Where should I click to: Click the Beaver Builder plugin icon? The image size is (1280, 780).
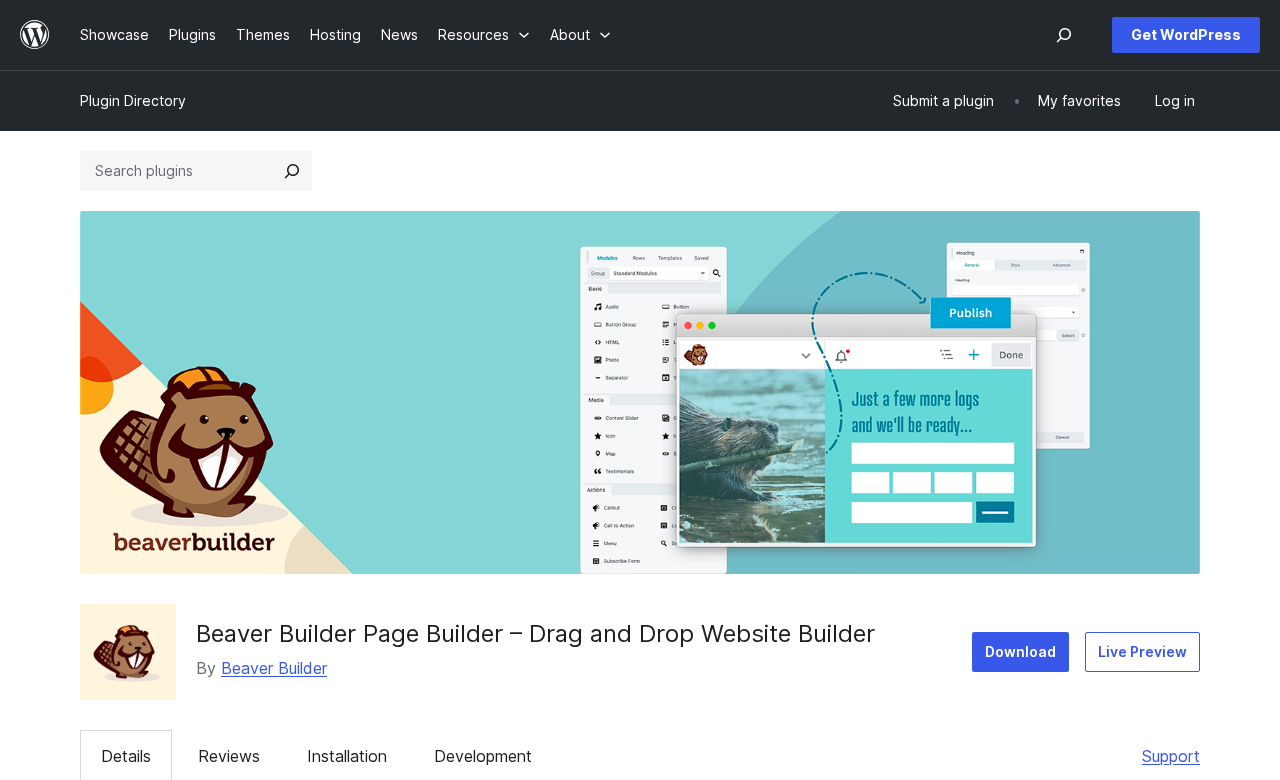[128, 652]
